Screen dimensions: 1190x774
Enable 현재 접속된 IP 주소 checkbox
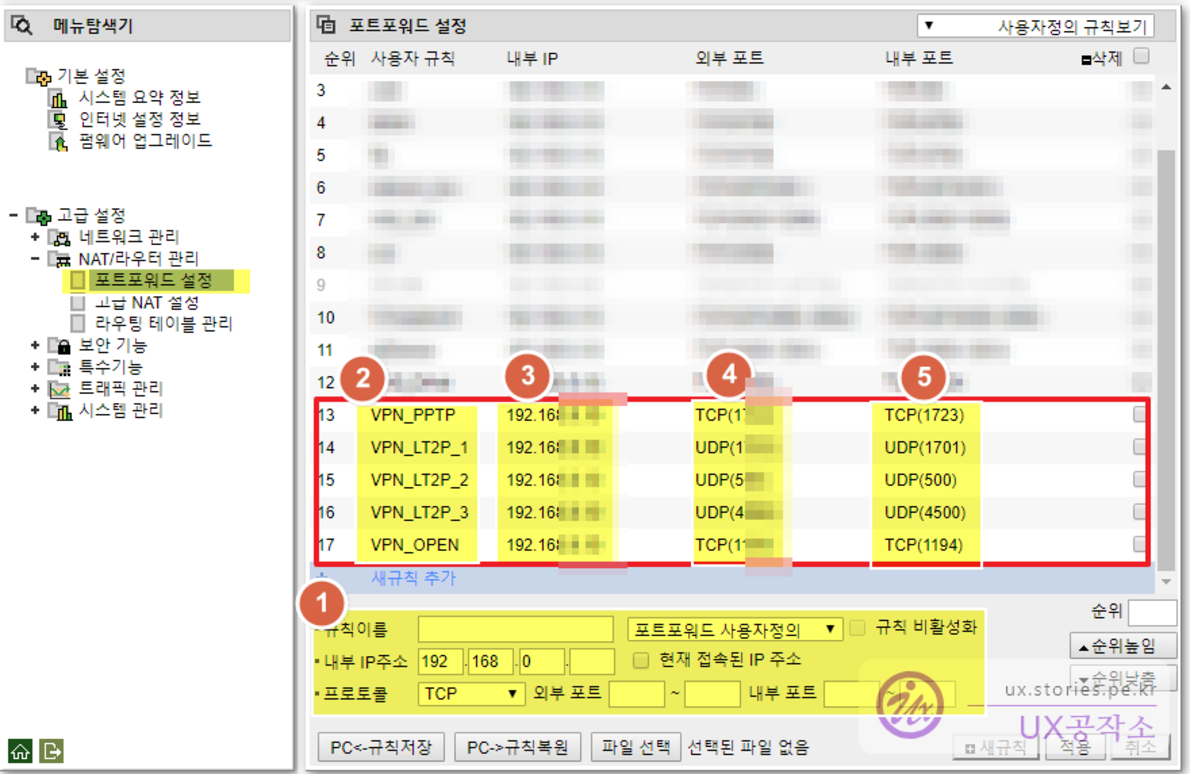(642, 660)
